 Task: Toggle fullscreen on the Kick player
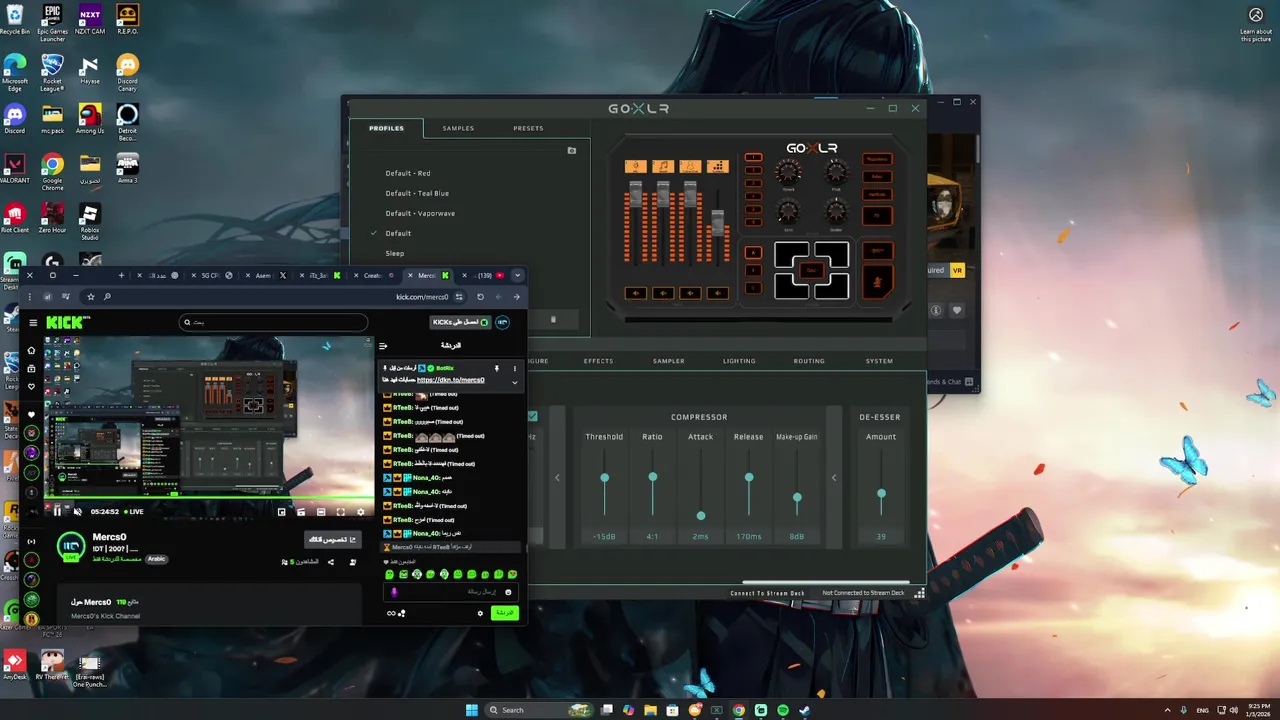click(341, 512)
